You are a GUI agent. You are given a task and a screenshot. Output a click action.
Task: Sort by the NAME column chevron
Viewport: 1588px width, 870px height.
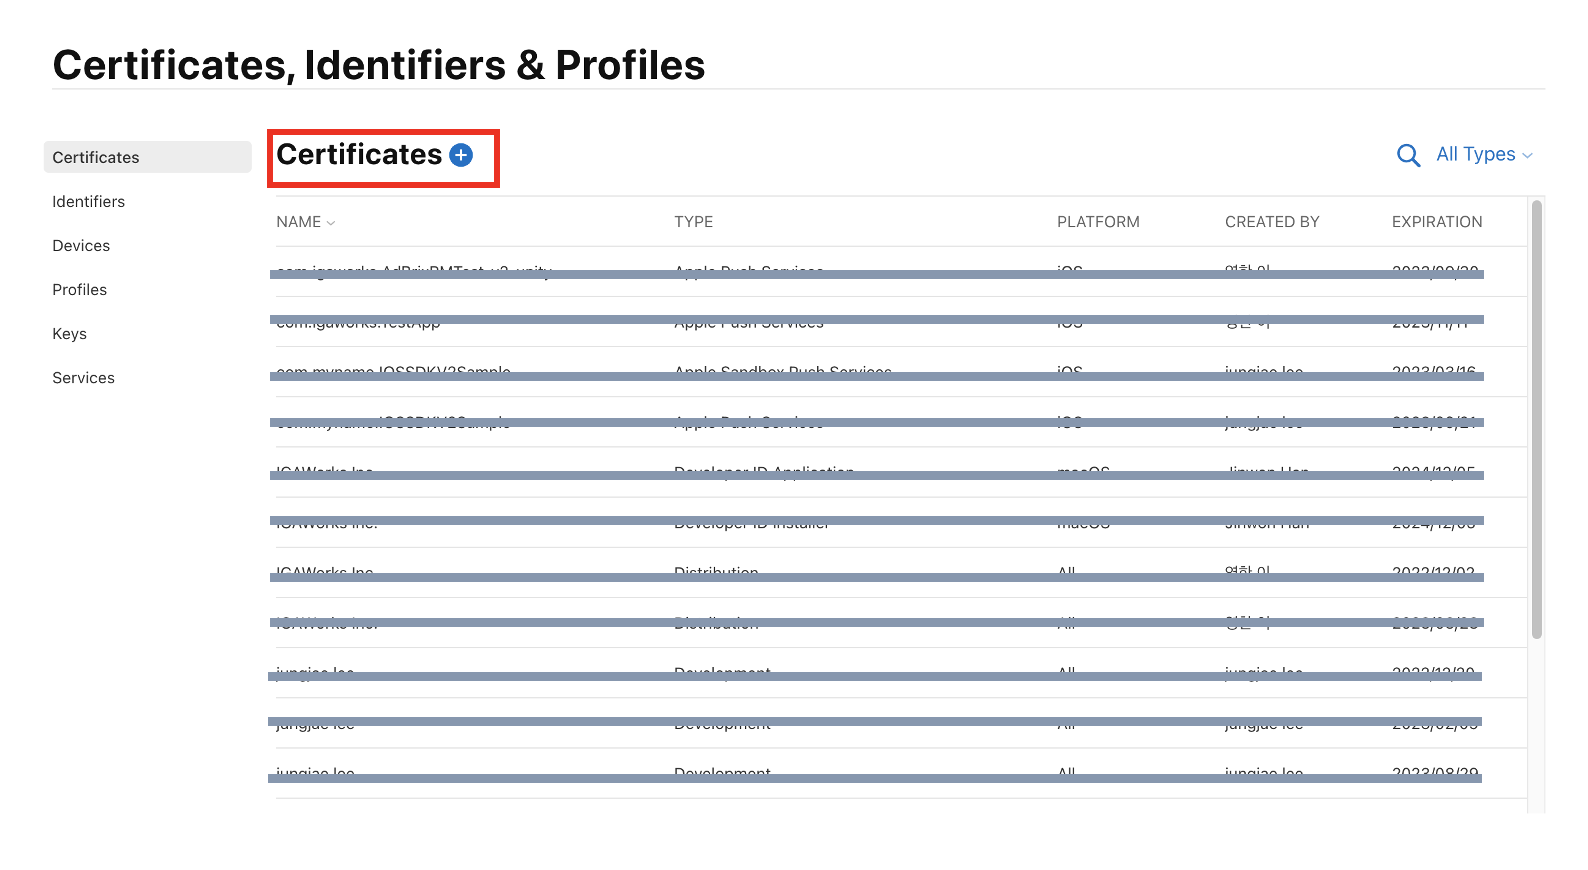point(331,223)
